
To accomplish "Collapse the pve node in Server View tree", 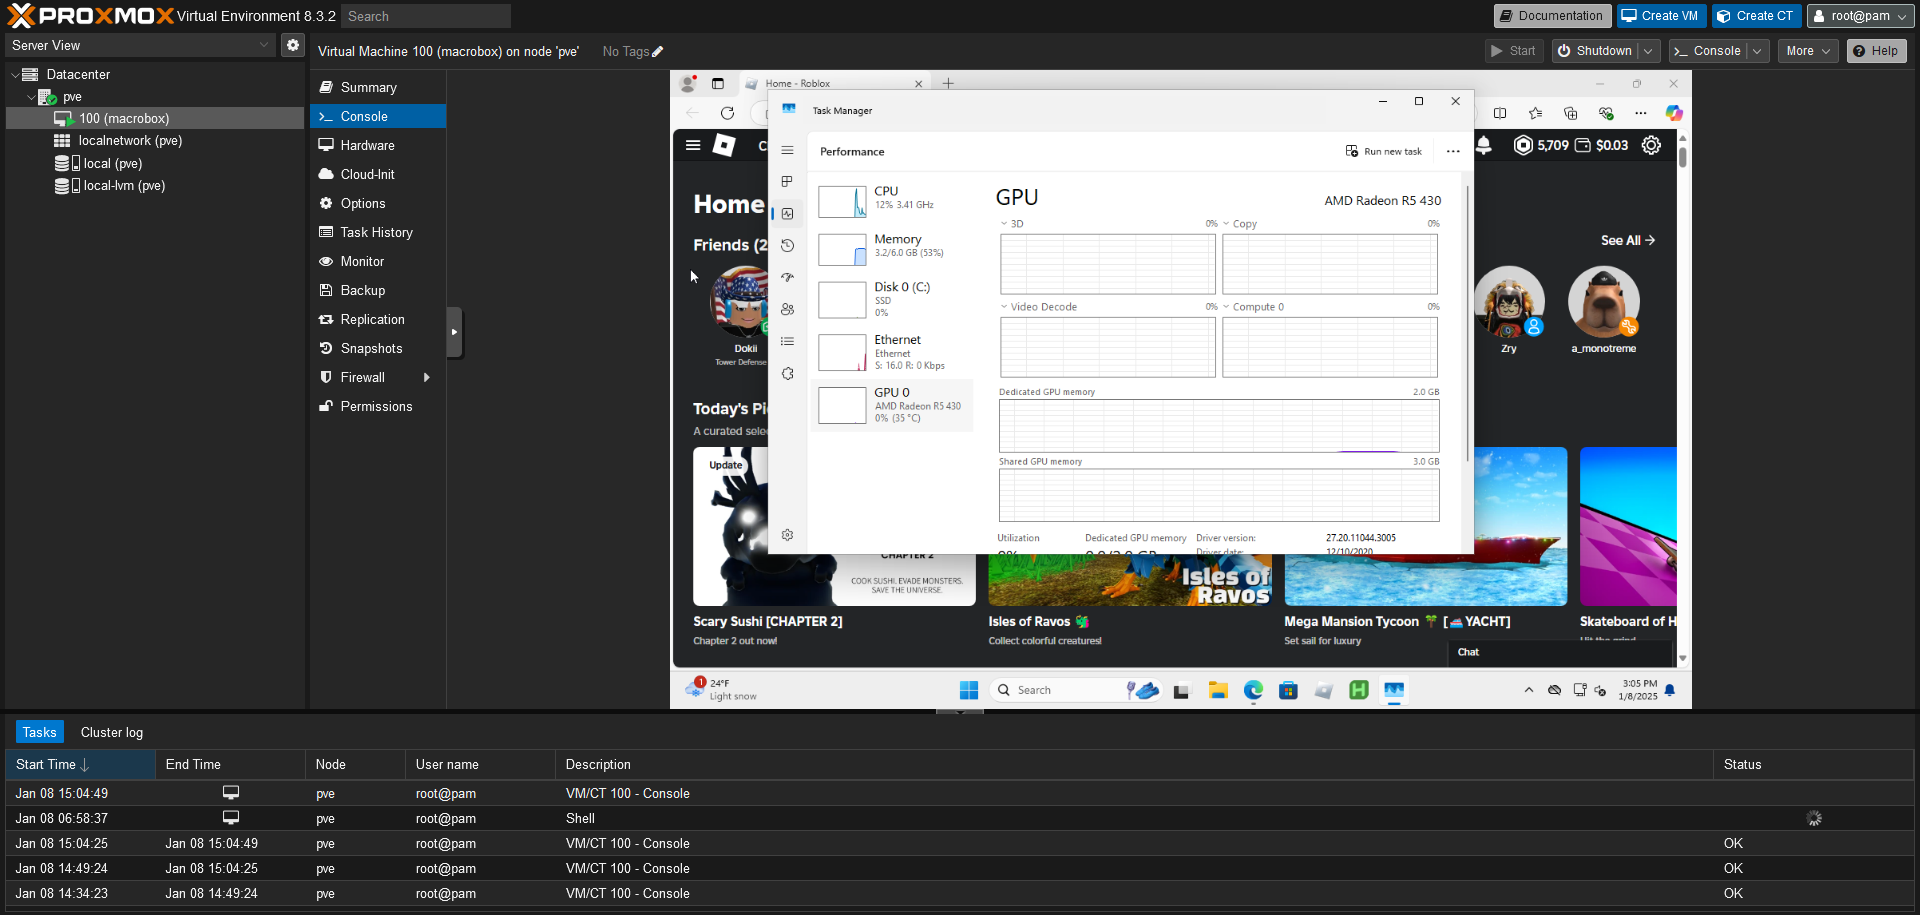I will [x=30, y=96].
